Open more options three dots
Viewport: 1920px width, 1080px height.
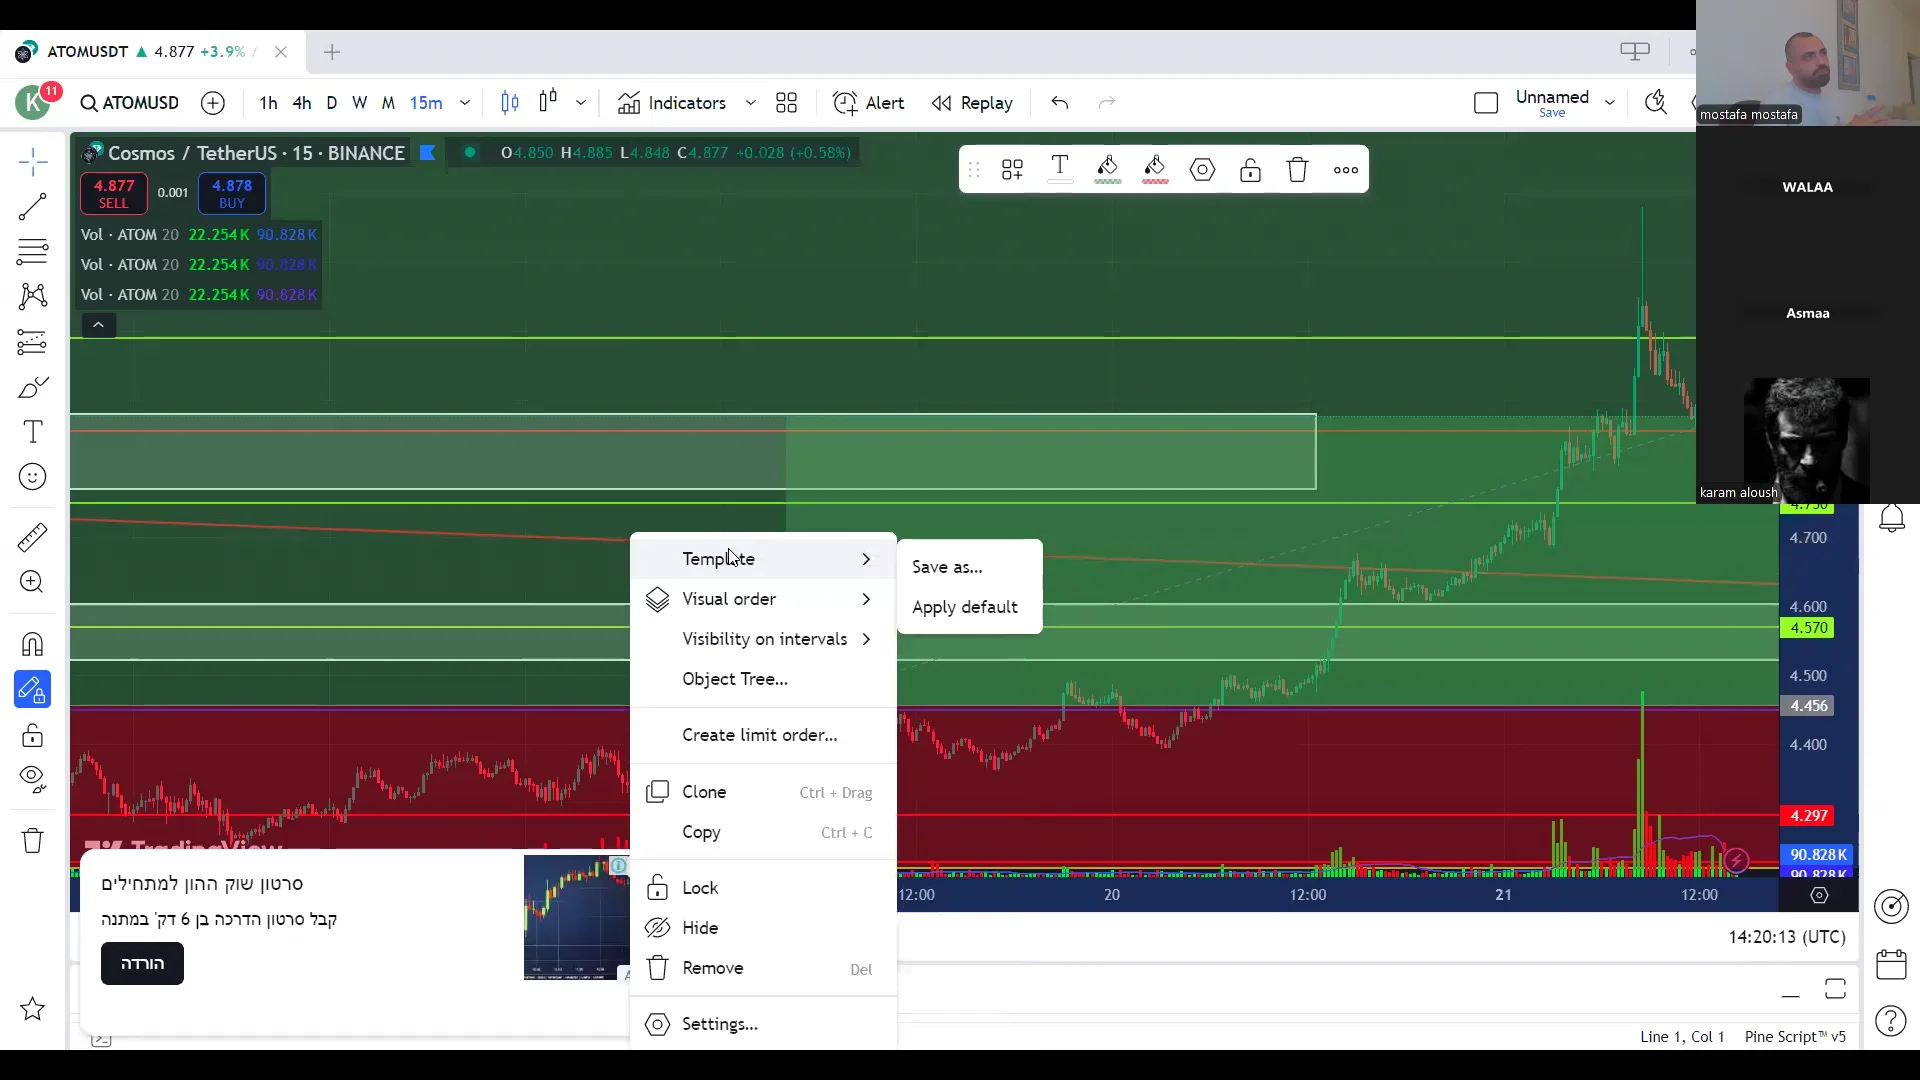coord(1346,170)
